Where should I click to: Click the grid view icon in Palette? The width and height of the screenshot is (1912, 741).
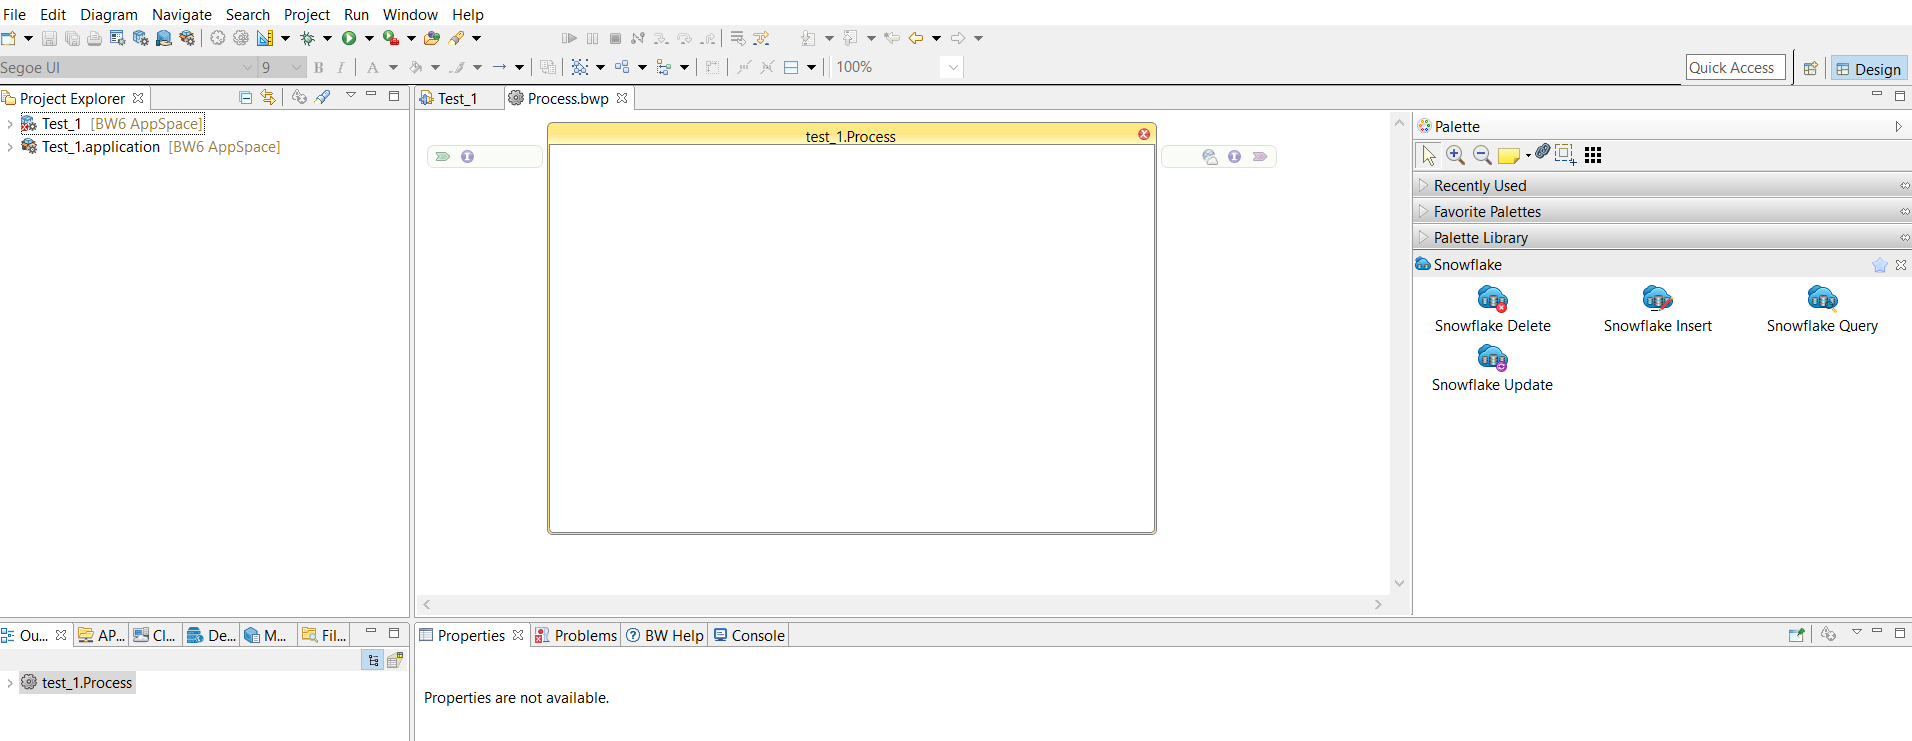coord(1593,155)
